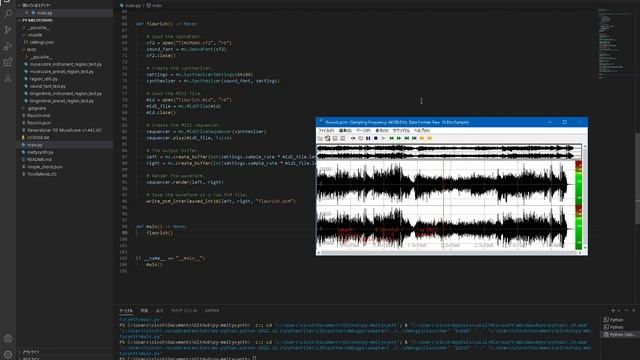Switch to the Debug Console panel tab
This screenshot has width=640, height=360.
tap(184, 311)
